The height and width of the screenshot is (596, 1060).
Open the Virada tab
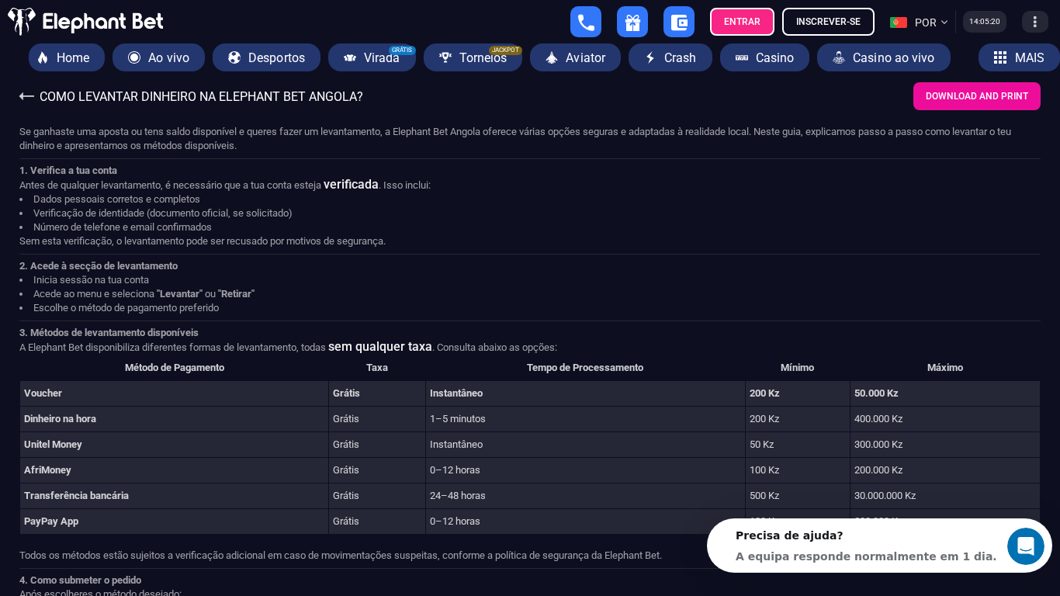[x=372, y=57]
